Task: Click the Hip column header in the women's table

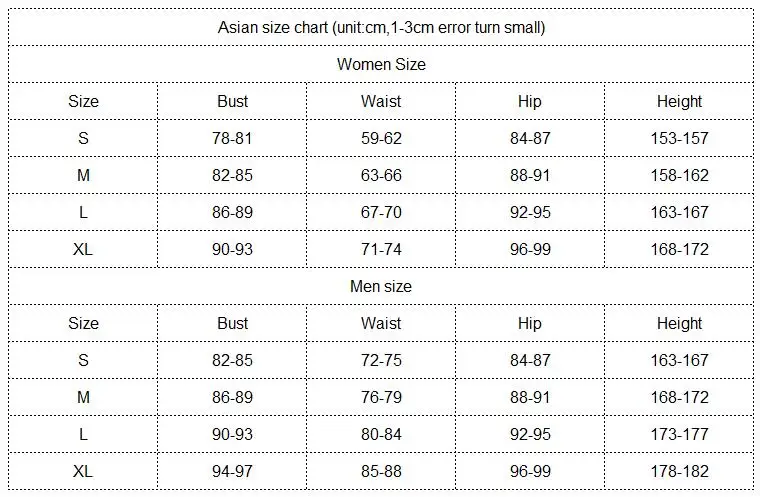Action: (530, 101)
